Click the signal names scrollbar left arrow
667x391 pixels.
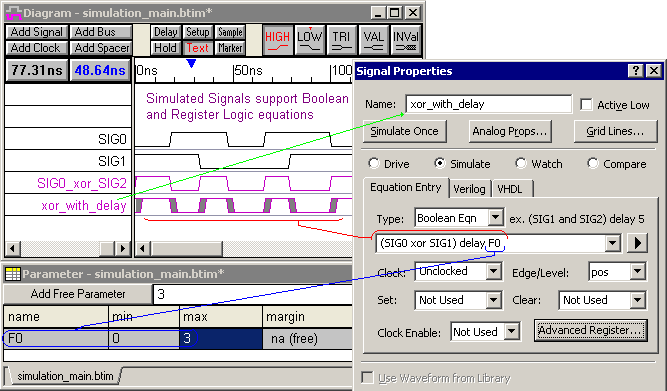click(x=13, y=248)
